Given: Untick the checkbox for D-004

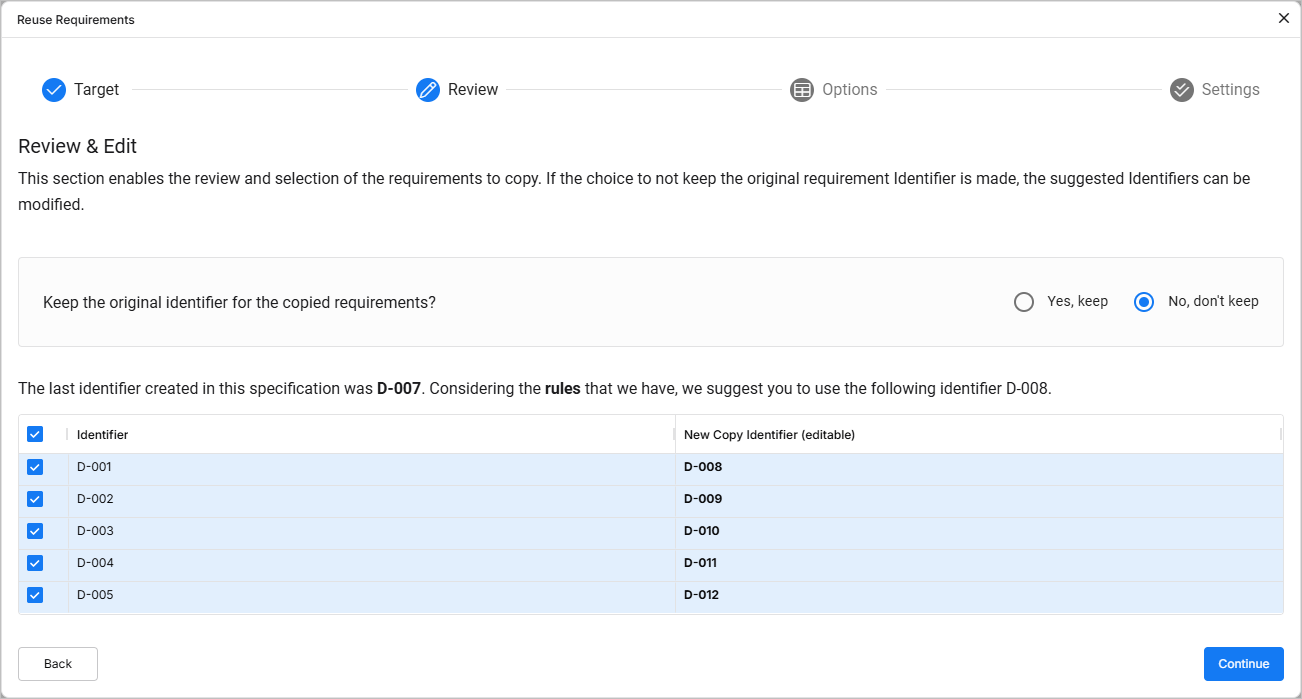Looking at the screenshot, I should pos(35,563).
